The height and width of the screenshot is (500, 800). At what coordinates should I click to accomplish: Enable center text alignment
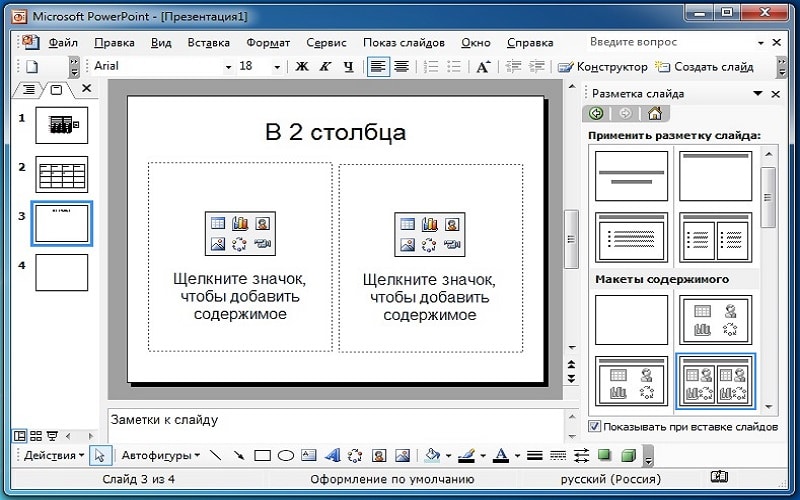pos(402,67)
